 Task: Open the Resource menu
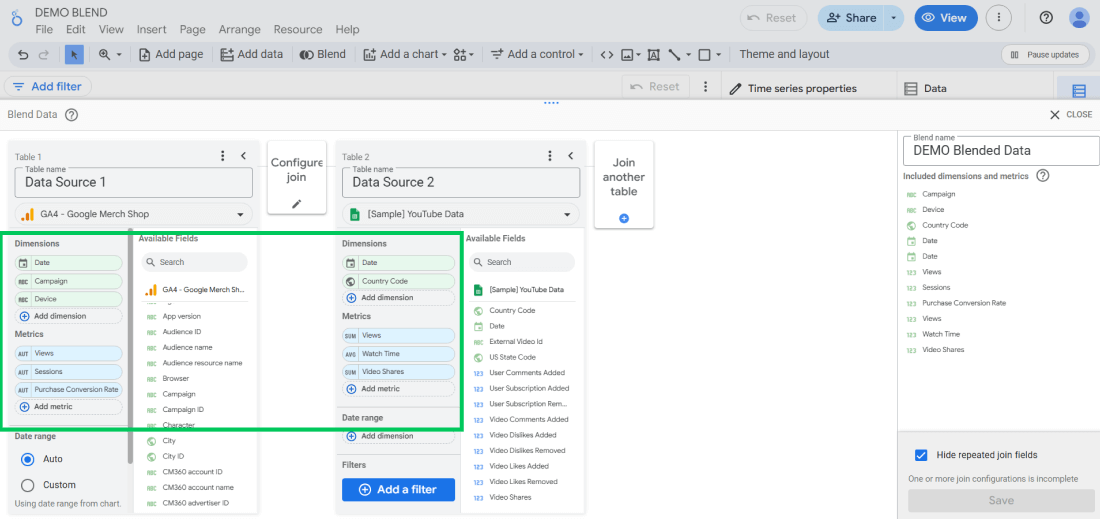[x=298, y=30]
